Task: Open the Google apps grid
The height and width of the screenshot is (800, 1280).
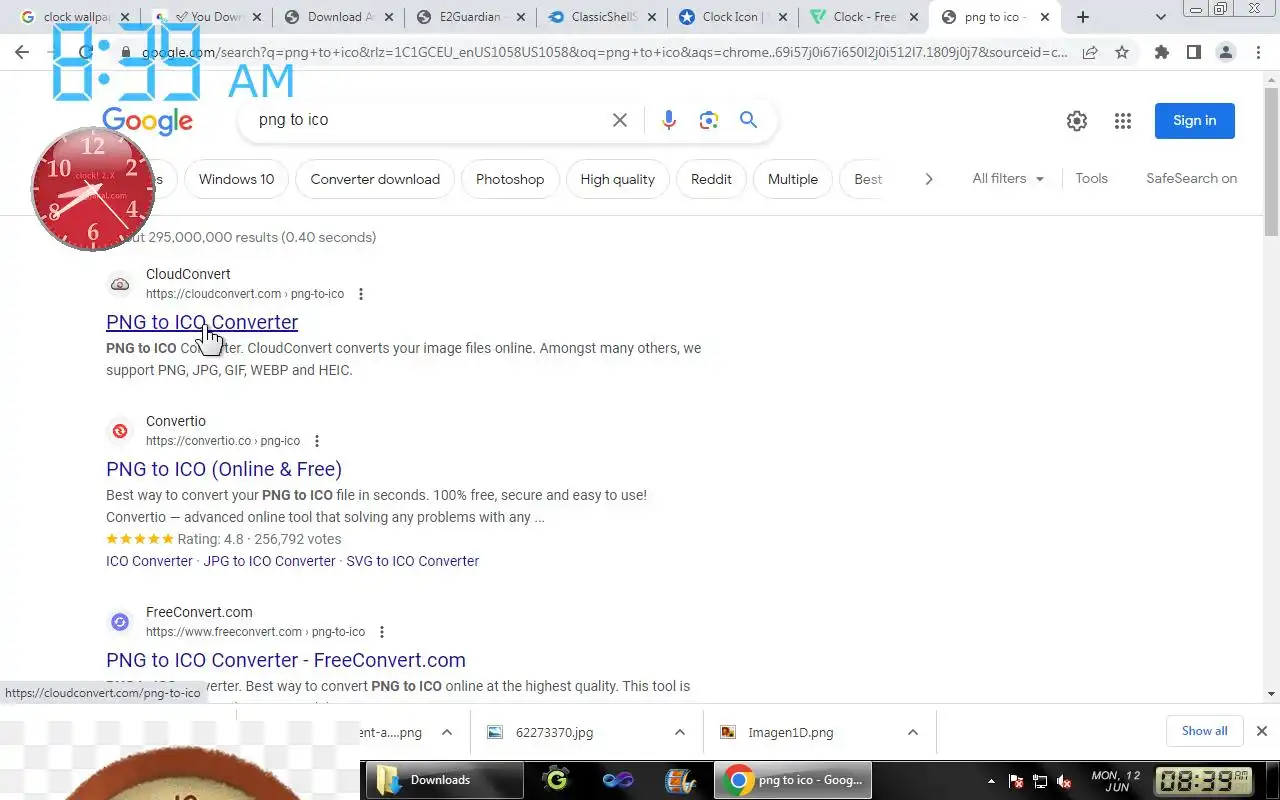Action: click(1123, 121)
